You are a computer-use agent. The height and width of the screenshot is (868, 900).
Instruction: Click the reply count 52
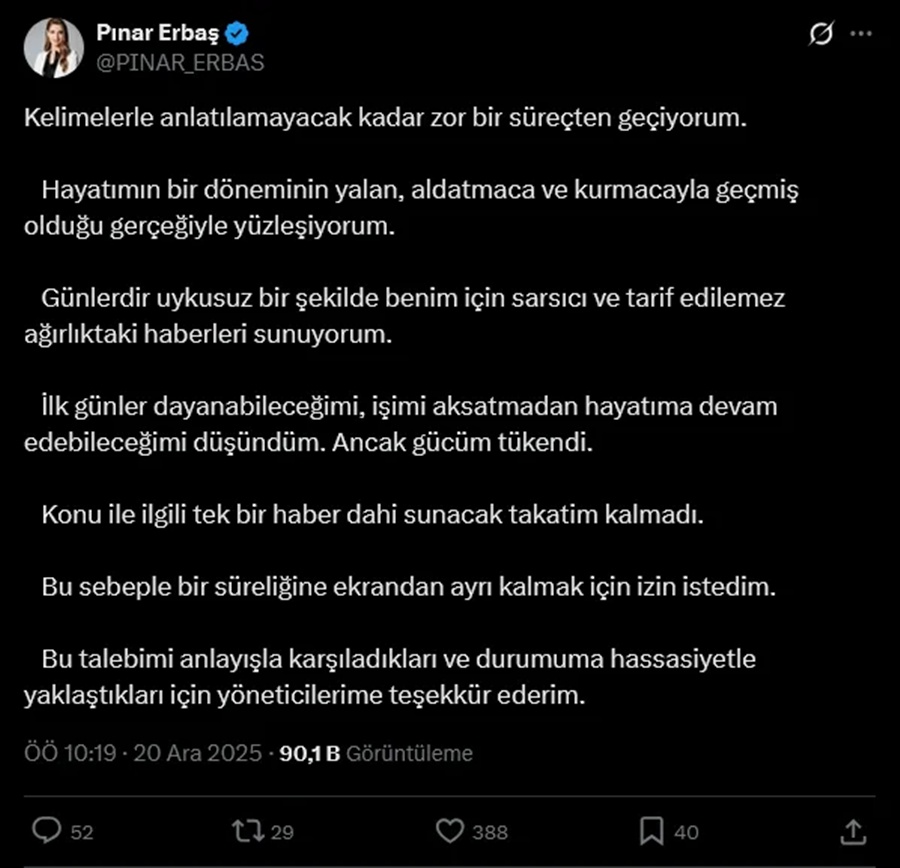tap(82, 831)
